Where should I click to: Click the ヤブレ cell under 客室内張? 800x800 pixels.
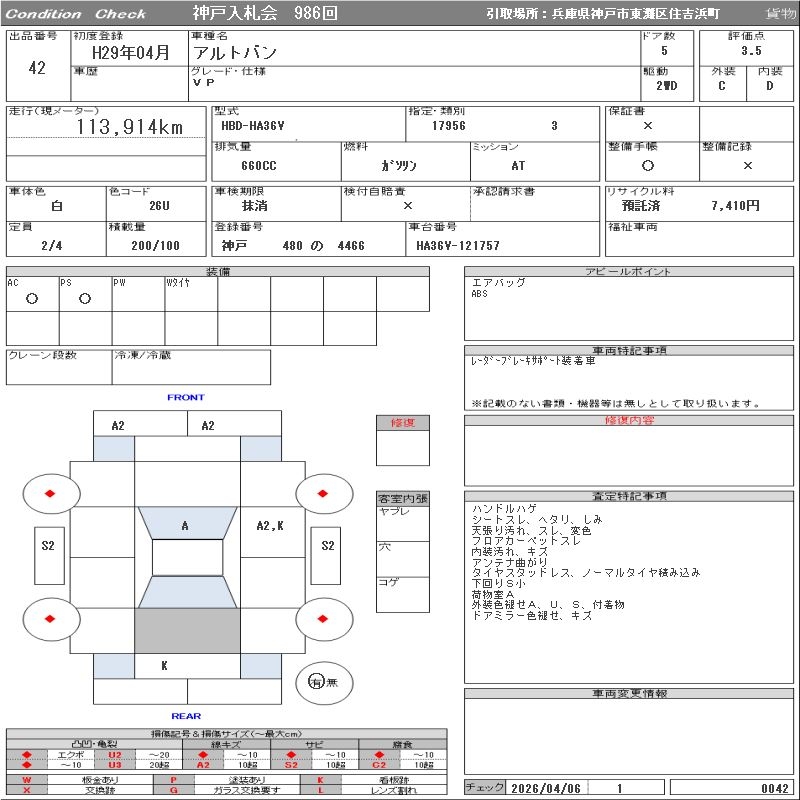[403, 523]
